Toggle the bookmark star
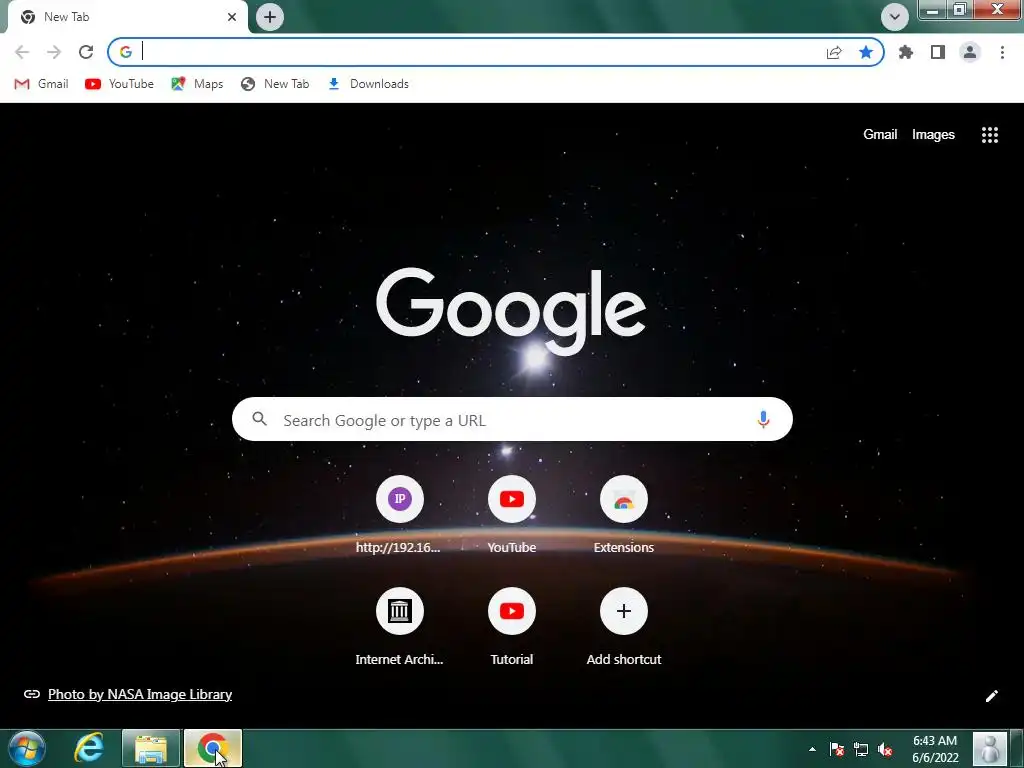Image resolution: width=1024 pixels, height=768 pixels. pyautogui.click(x=866, y=52)
